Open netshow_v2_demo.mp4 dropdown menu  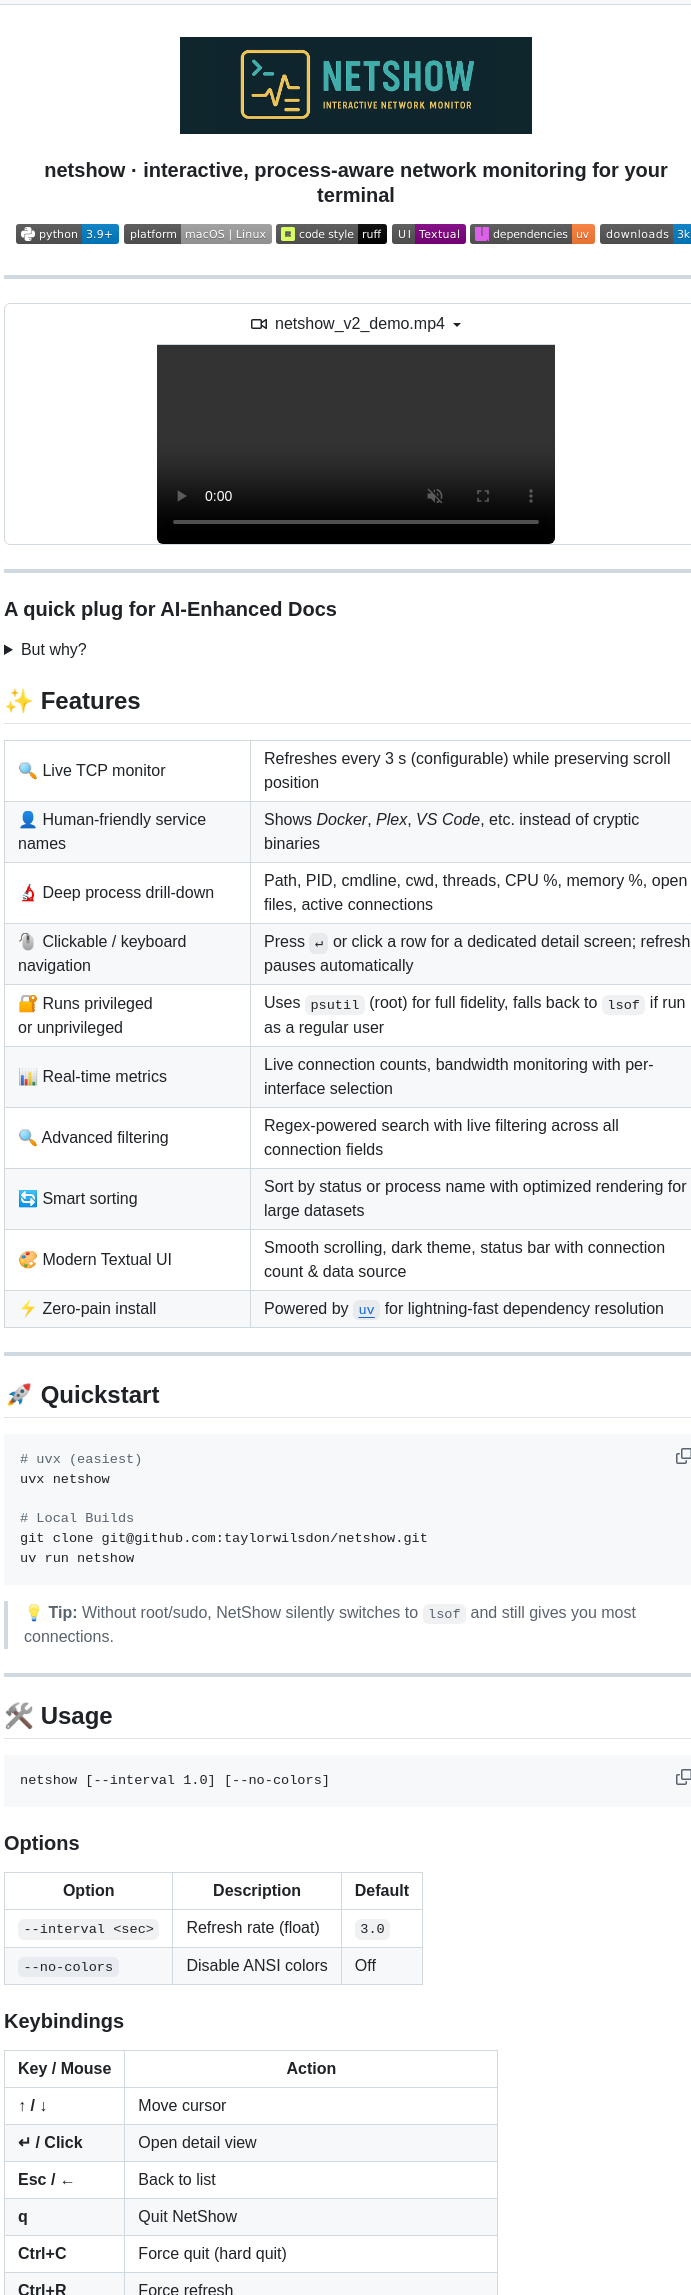pyautogui.click(x=457, y=325)
